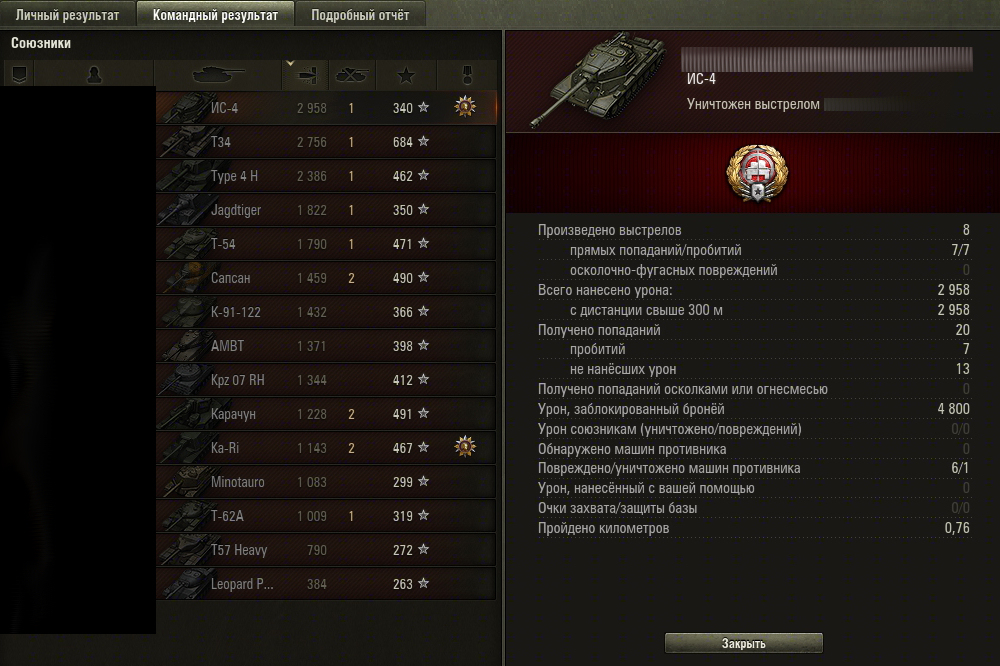Viewport: 1000px width, 666px height.
Task: Select the T34 row in allies list
Action: pos(326,142)
